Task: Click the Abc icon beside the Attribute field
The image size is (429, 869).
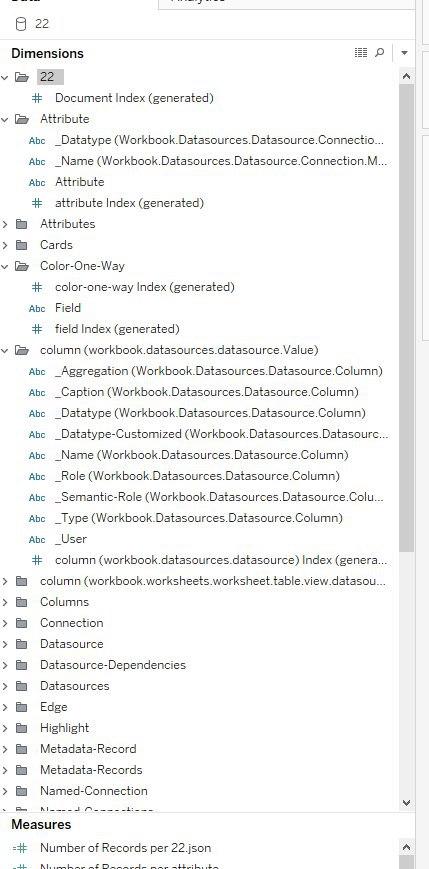Action: pyautogui.click(x=37, y=182)
